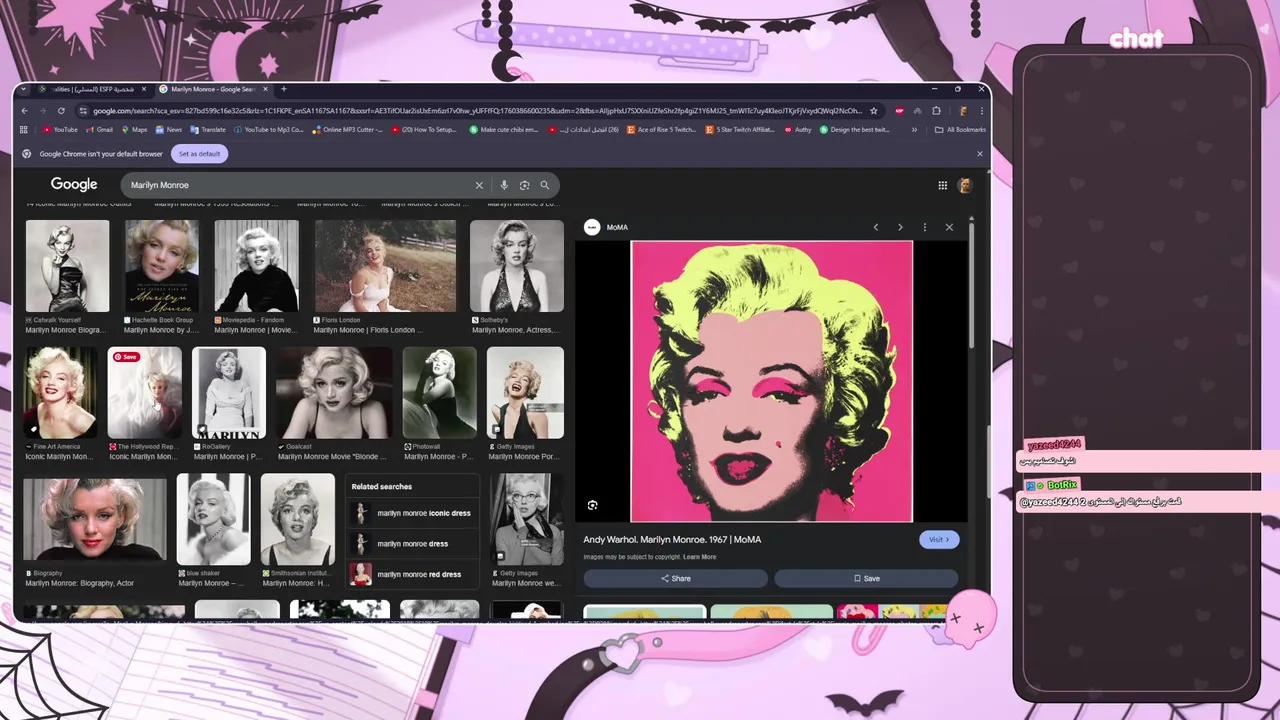Click the Google logo
The image size is (1280, 720).
click(74, 185)
